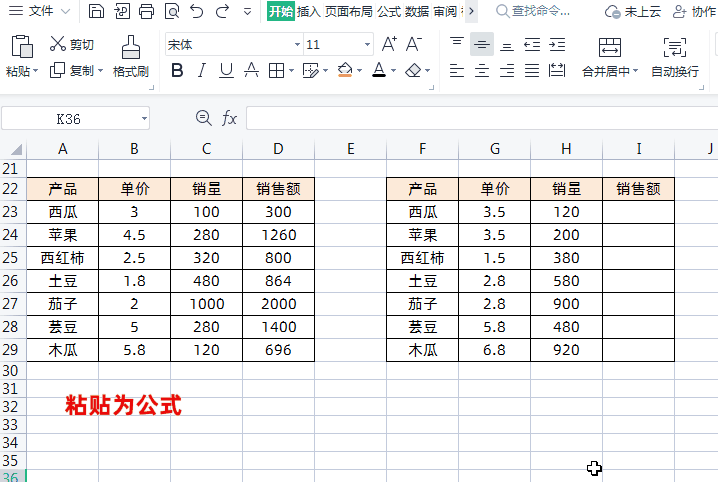Click the formula bar input
Image resolution: width=718 pixels, height=482 pixels.
pos(482,119)
